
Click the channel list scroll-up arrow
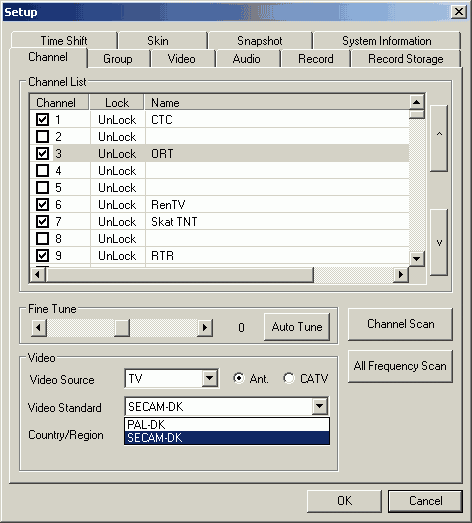[x=416, y=102]
